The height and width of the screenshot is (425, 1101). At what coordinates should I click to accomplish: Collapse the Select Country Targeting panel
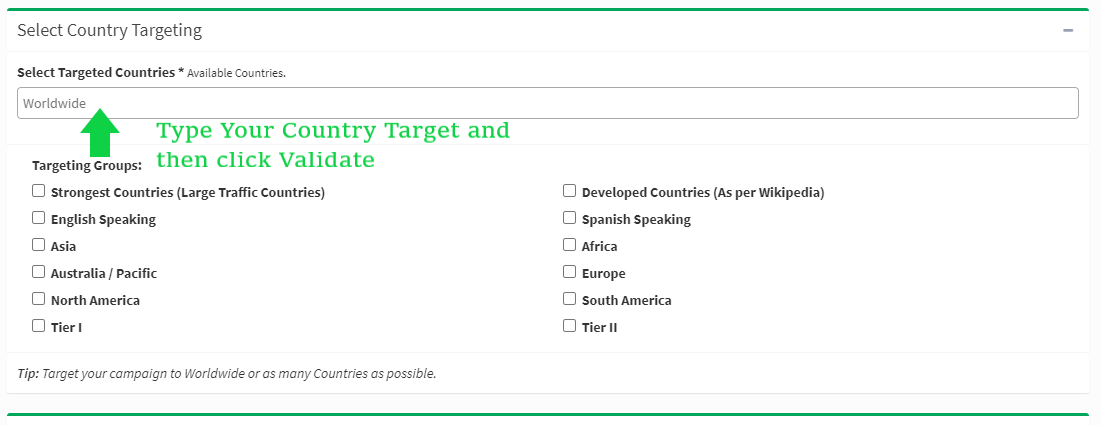point(1068,31)
